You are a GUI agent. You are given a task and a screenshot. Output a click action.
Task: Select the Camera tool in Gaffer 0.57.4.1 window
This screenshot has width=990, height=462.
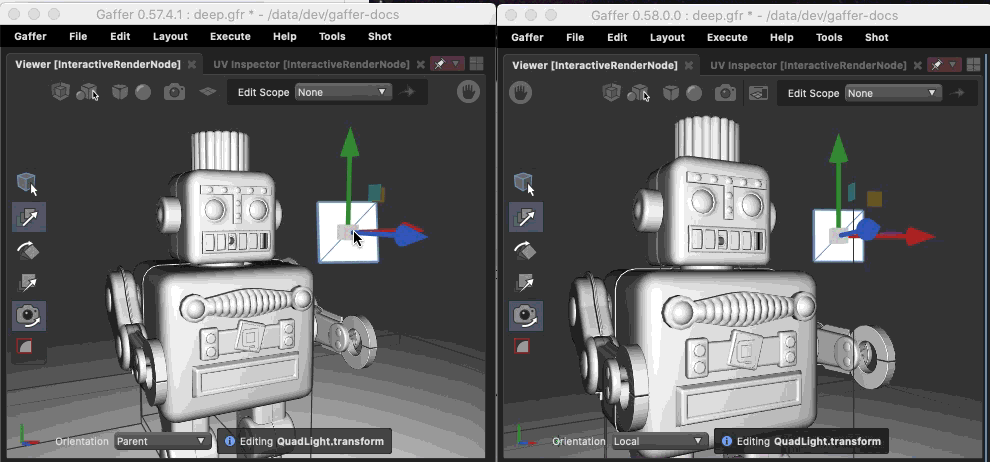(x=28, y=316)
